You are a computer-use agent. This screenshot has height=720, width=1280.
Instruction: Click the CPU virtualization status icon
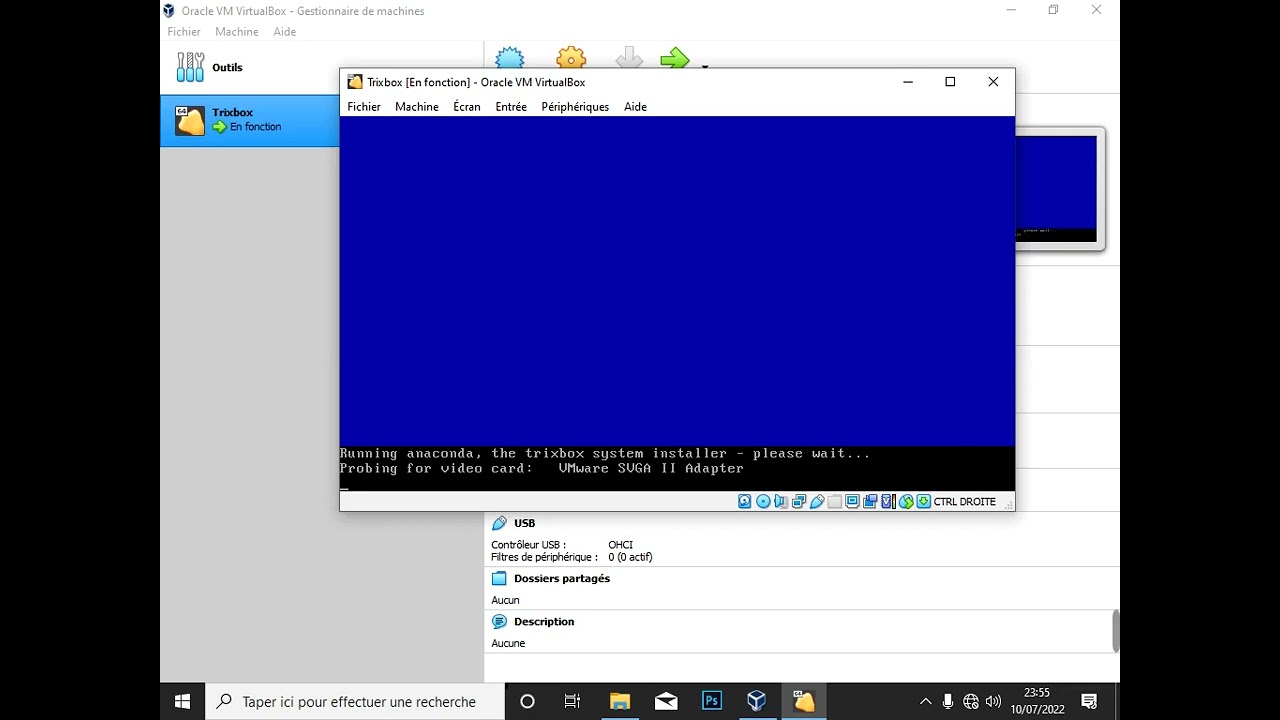(x=888, y=502)
